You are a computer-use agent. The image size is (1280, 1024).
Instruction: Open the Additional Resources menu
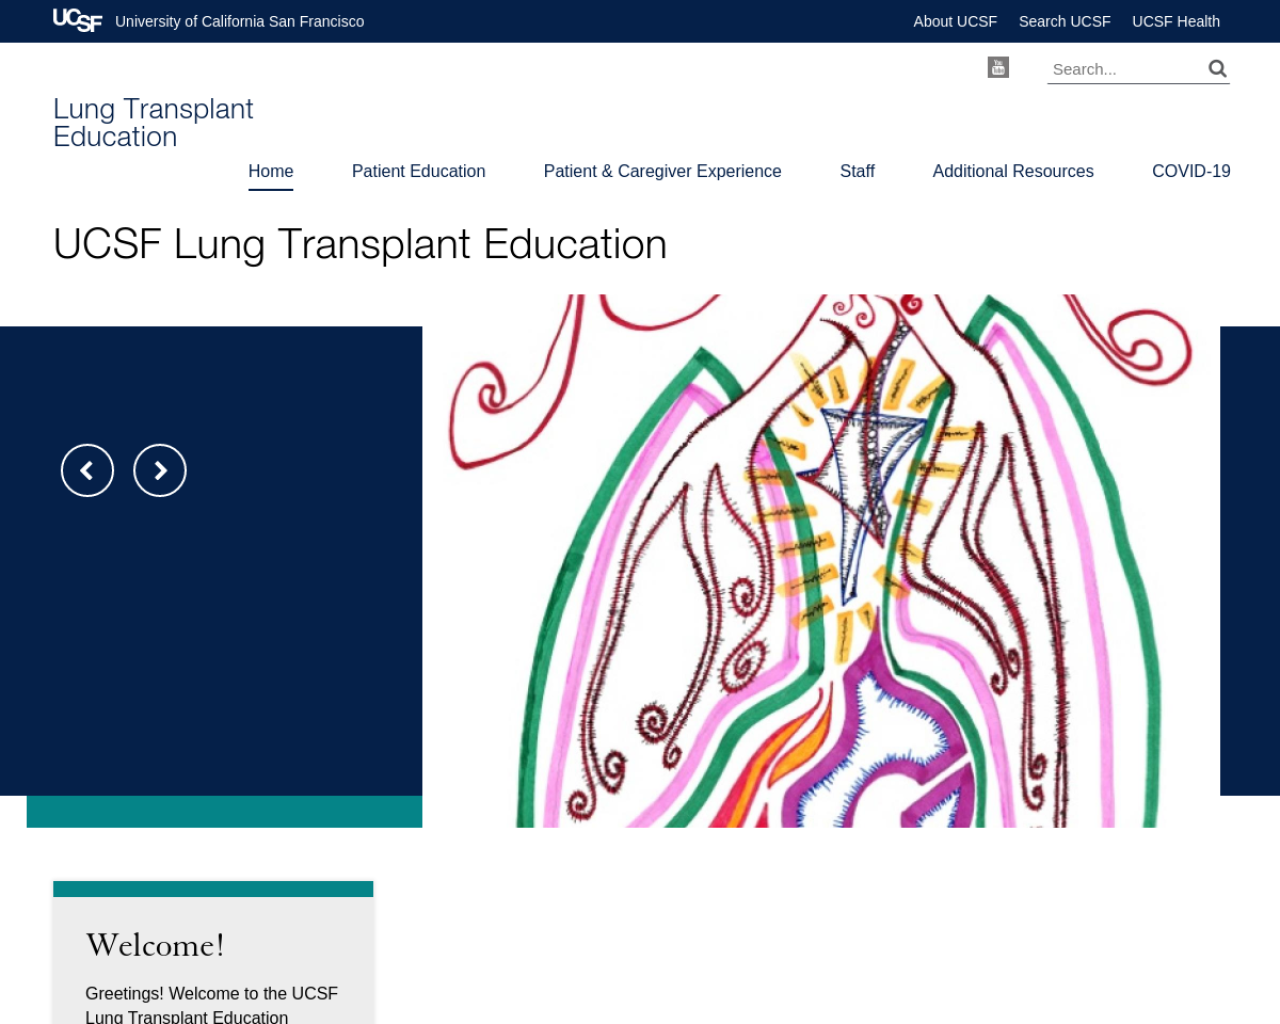[x=1013, y=171]
